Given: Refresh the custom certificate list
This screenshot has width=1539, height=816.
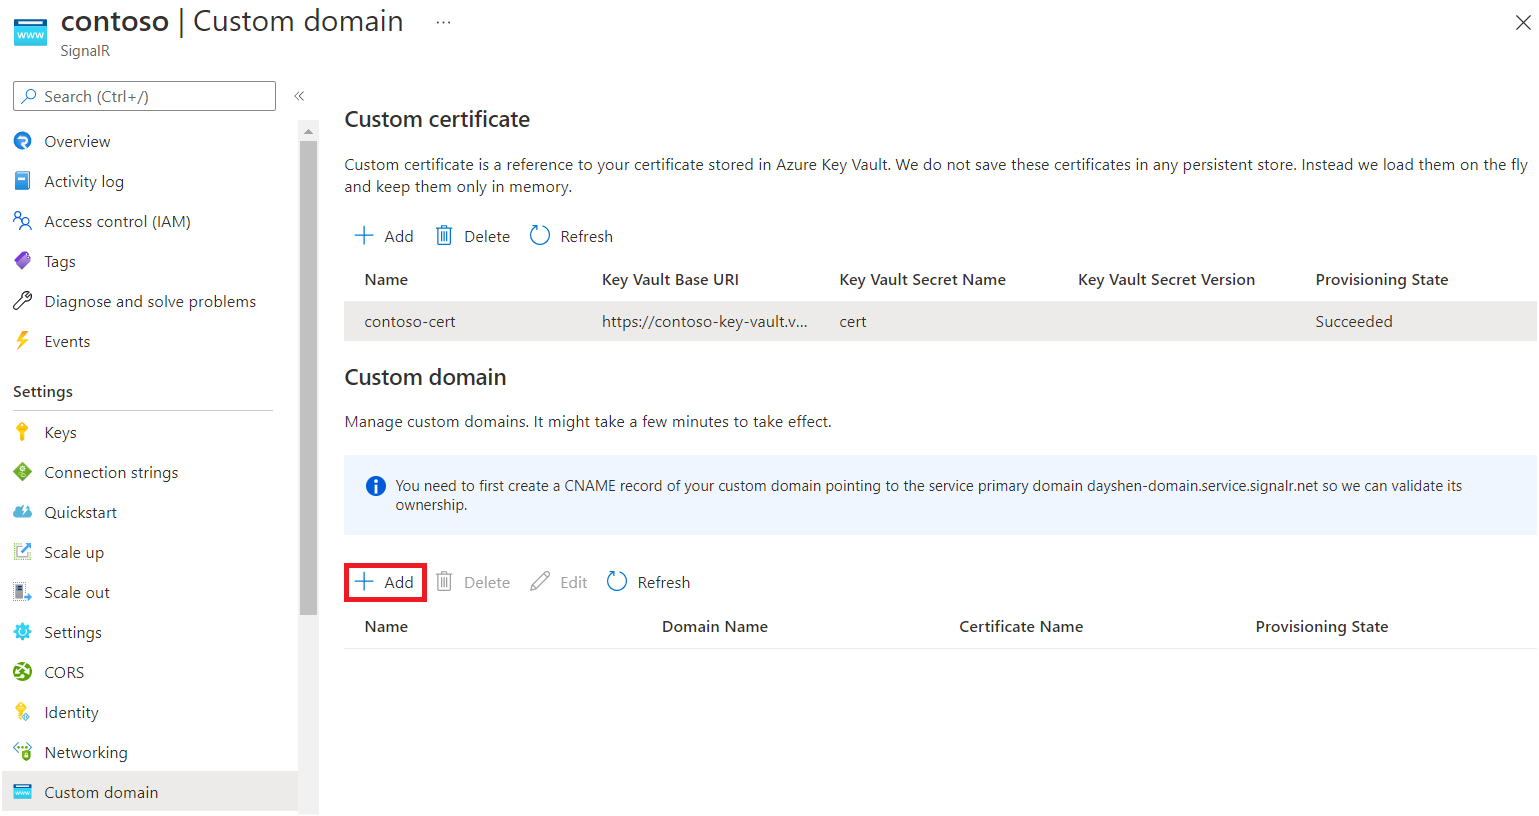Looking at the screenshot, I should click(x=570, y=235).
